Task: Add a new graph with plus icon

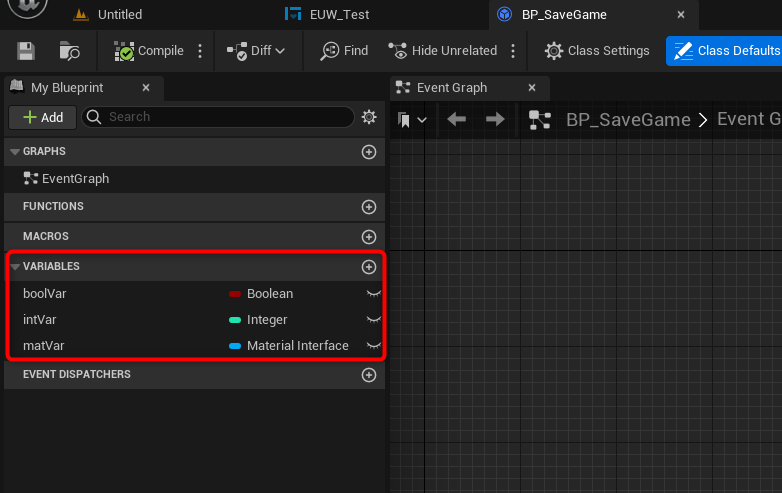Action: tap(369, 152)
